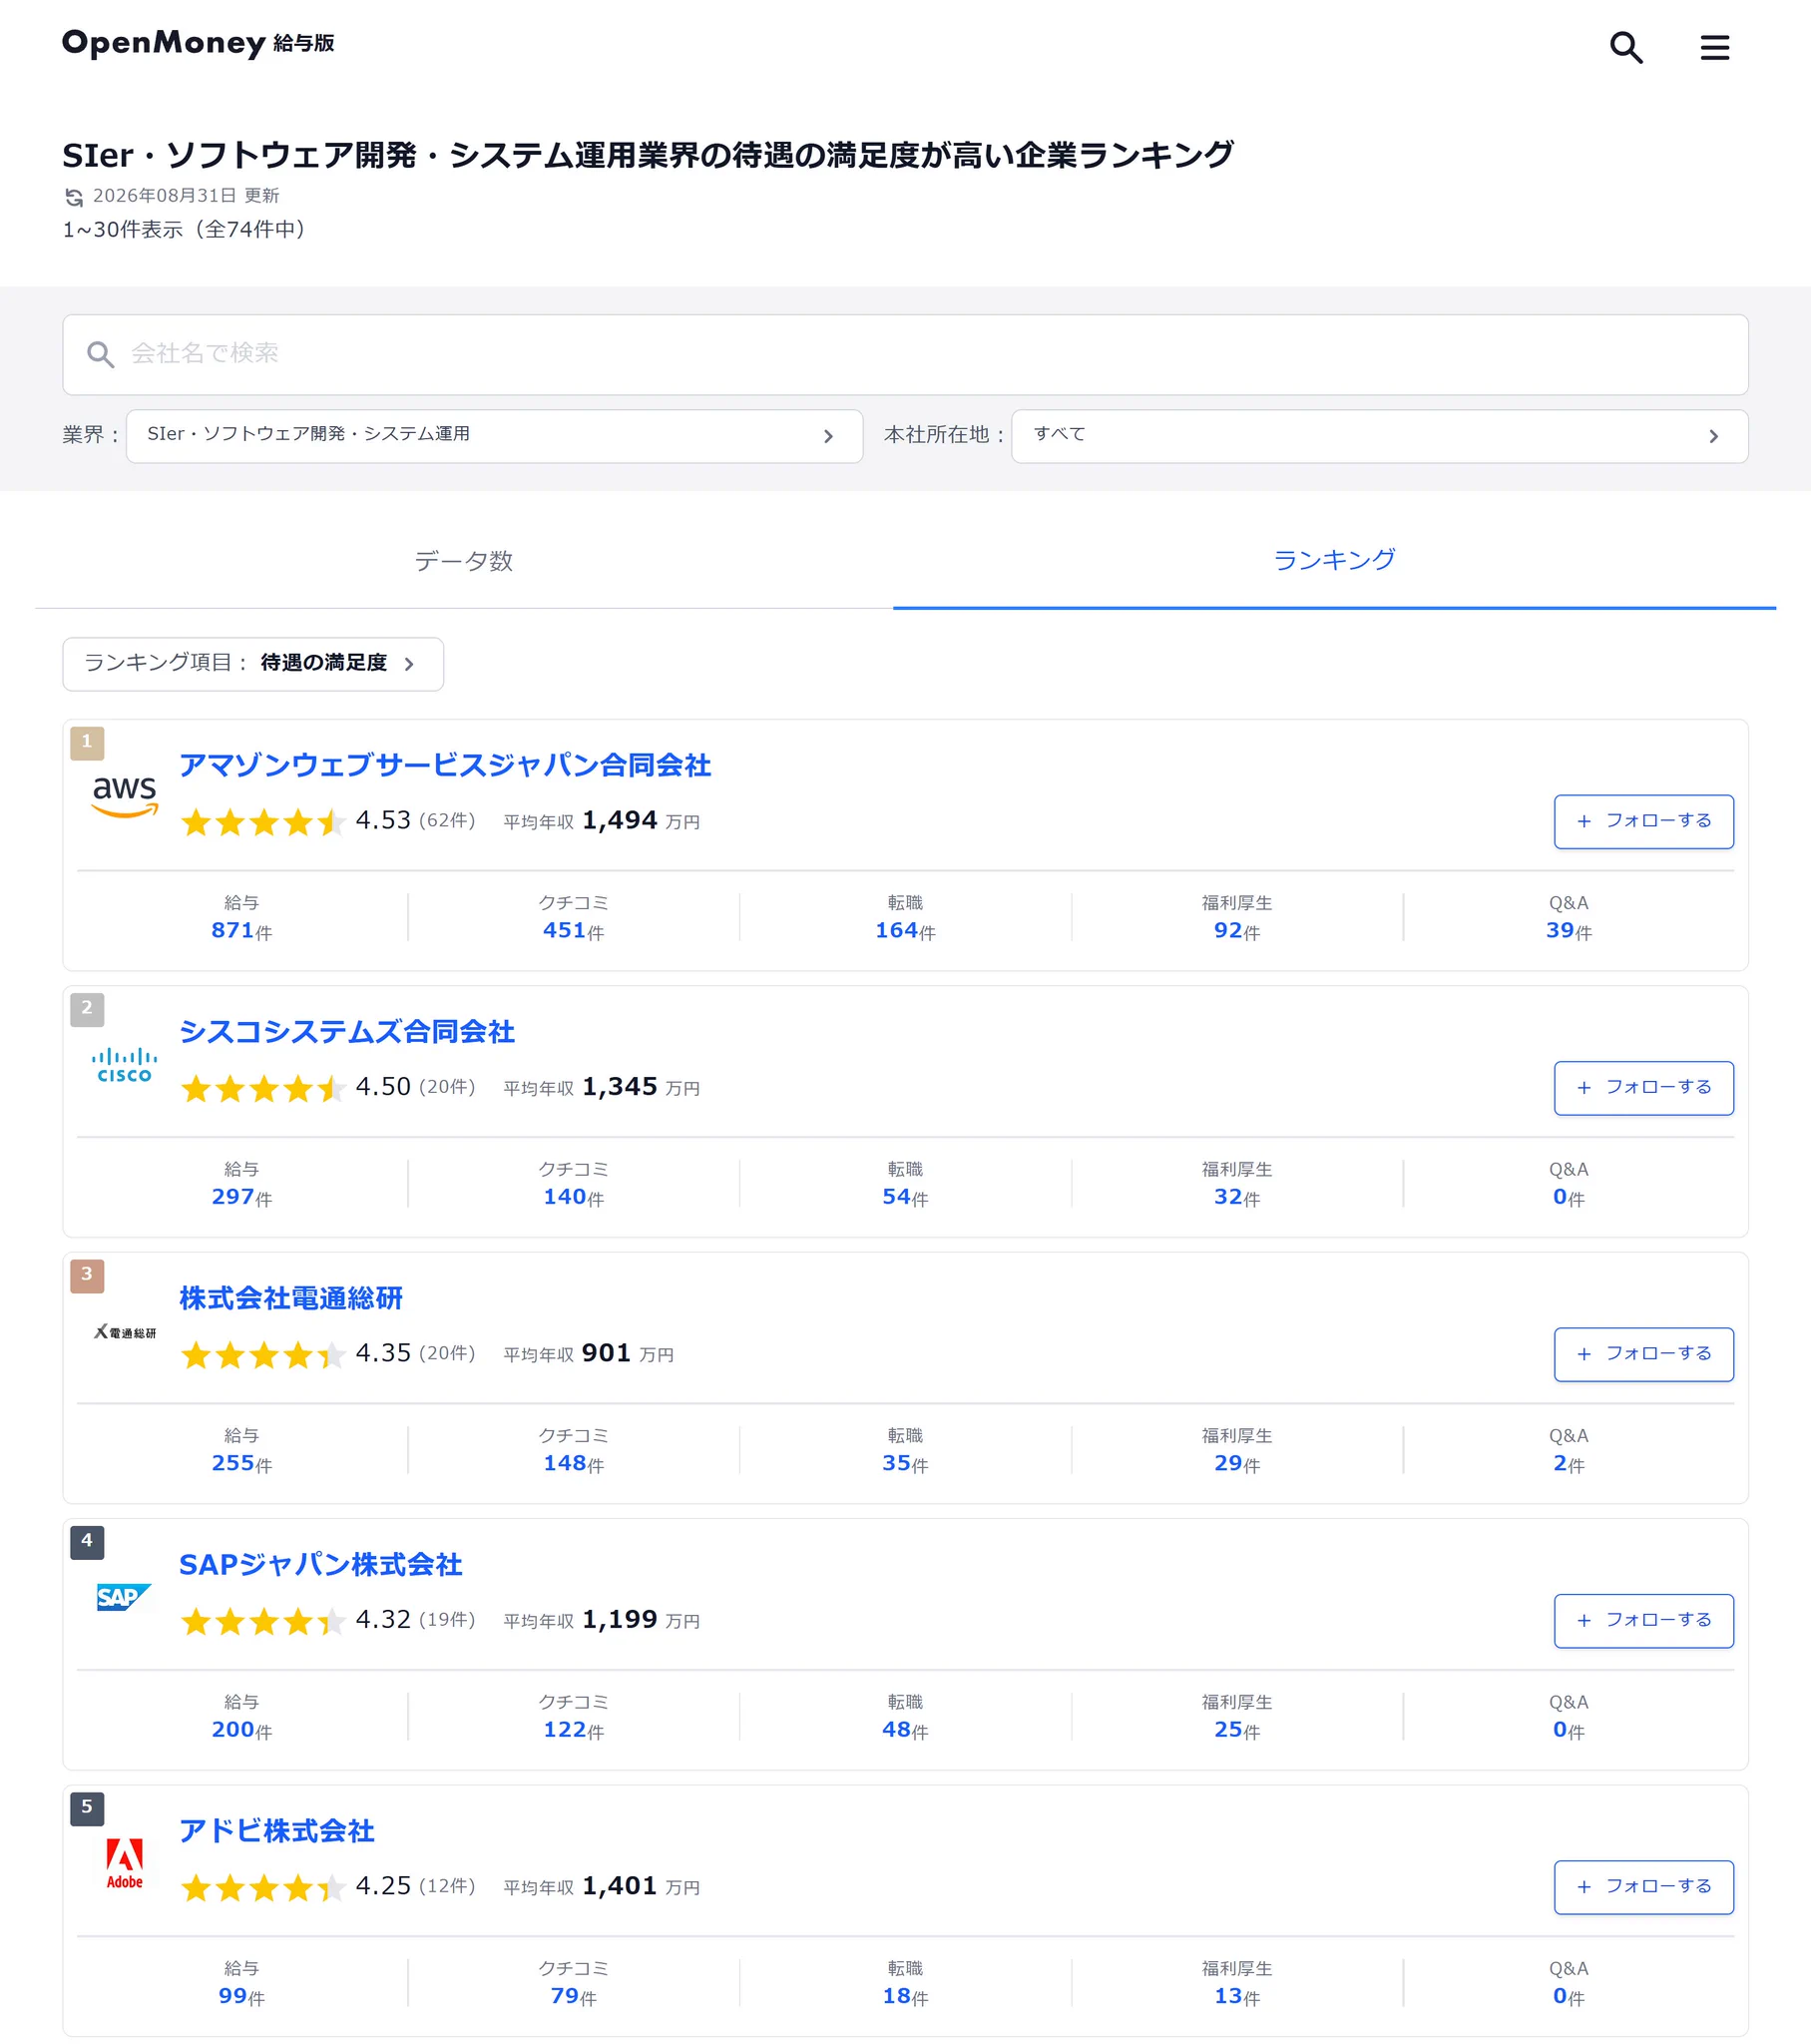Click rank 5 badge

87,1807
